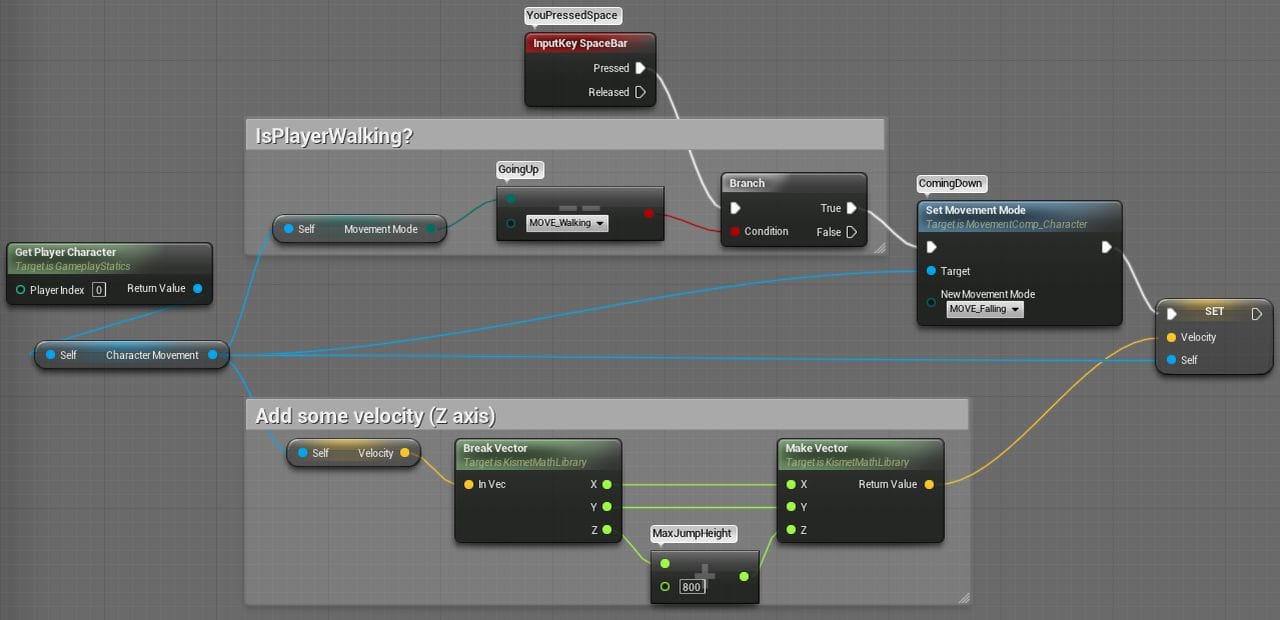Select the Add some velocity (Z axis) comment header
The height and width of the screenshot is (620, 1280).
(x=607, y=416)
